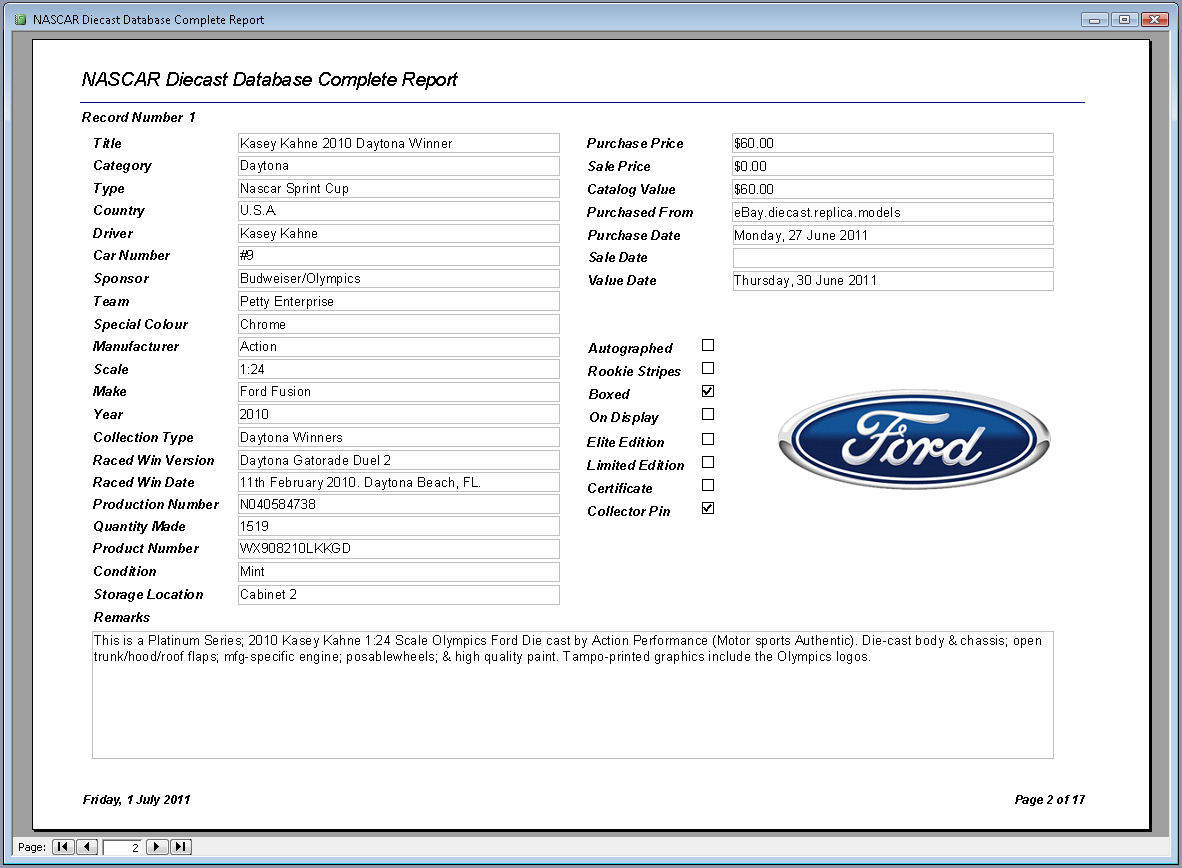
Task: Click the report window title icon
Action: point(20,20)
